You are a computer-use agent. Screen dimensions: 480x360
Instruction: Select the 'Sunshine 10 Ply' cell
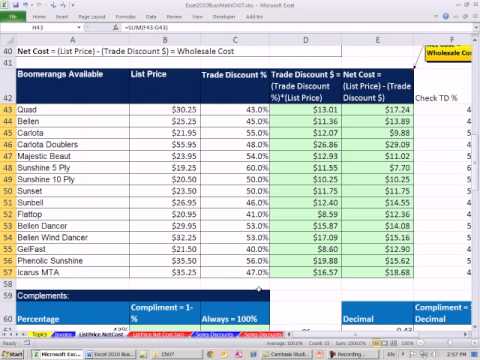pyautogui.click(x=73, y=180)
